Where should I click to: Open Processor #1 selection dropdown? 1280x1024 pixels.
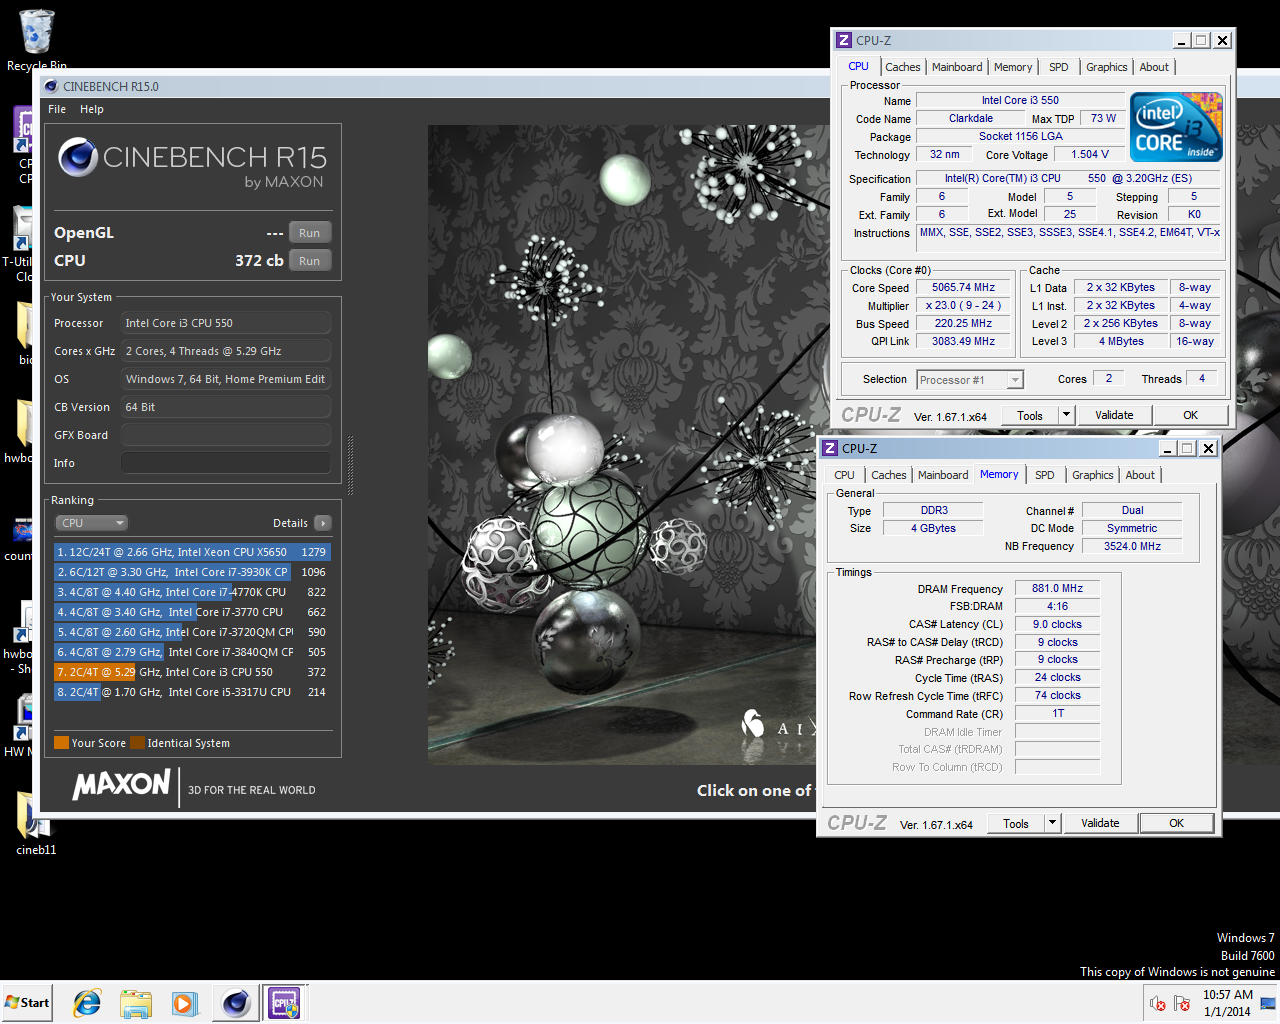click(970, 380)
